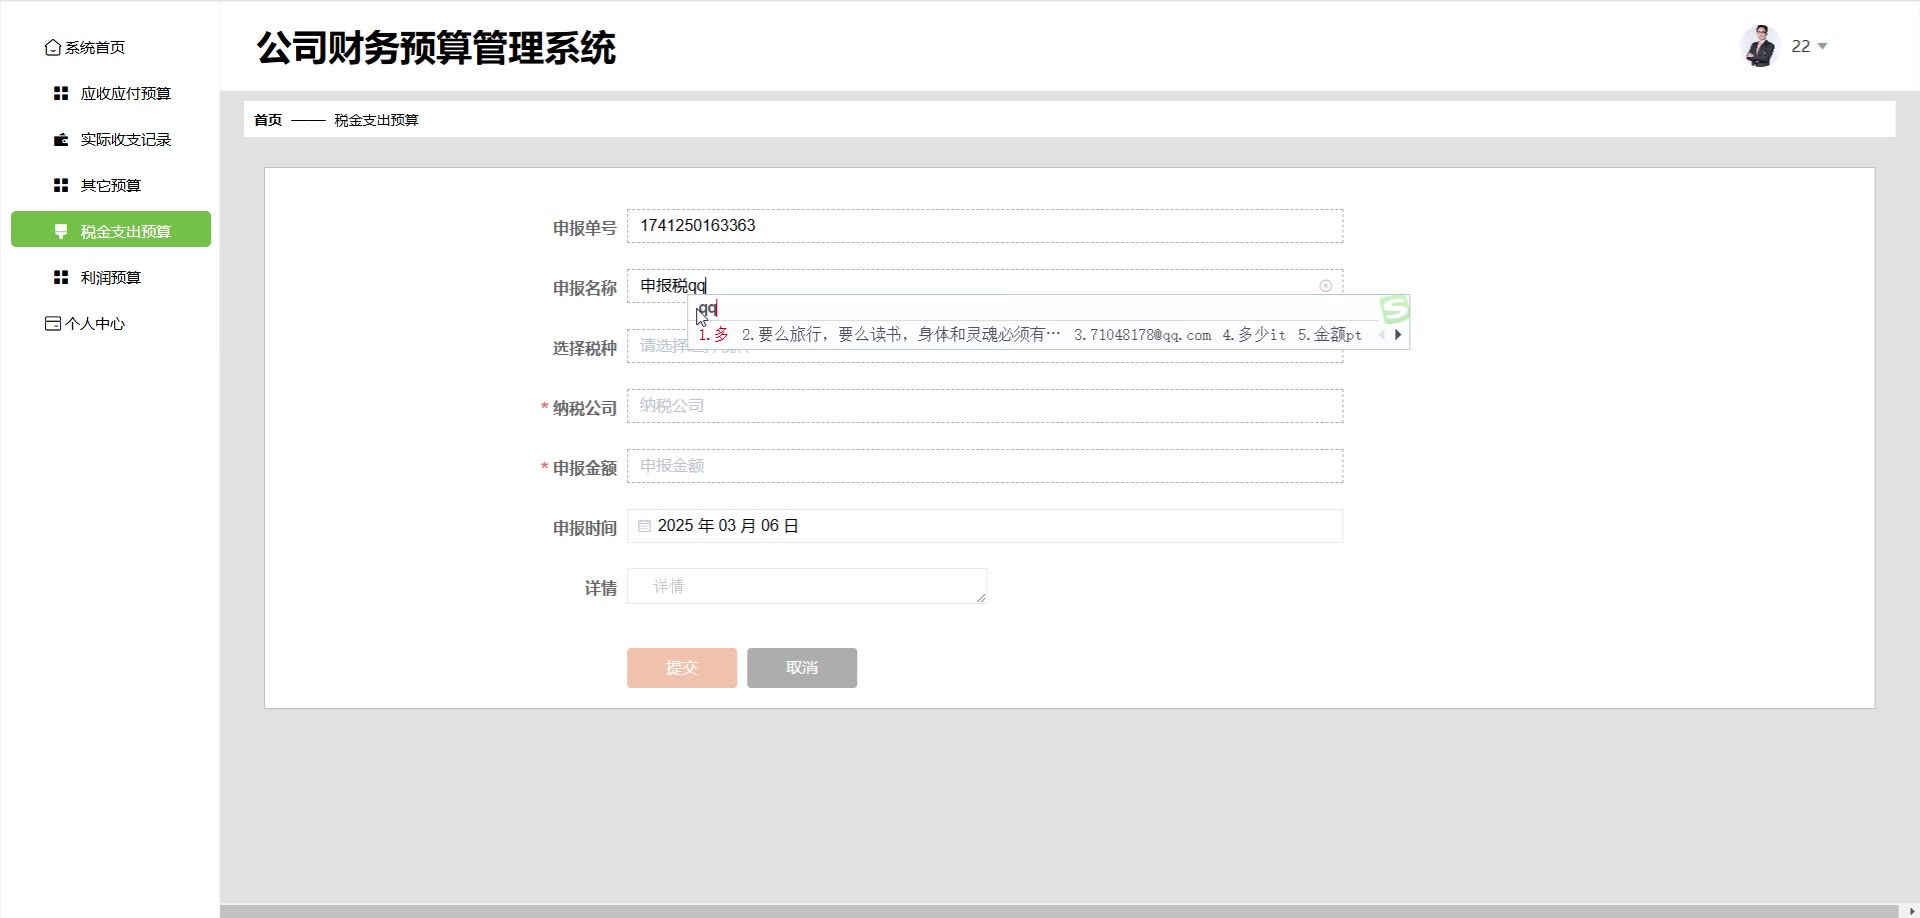Clear the 申报名称 field with the circle-x icon
Image resolution: width=1920 pixels, height=918 pixels.
[1325, 286]
